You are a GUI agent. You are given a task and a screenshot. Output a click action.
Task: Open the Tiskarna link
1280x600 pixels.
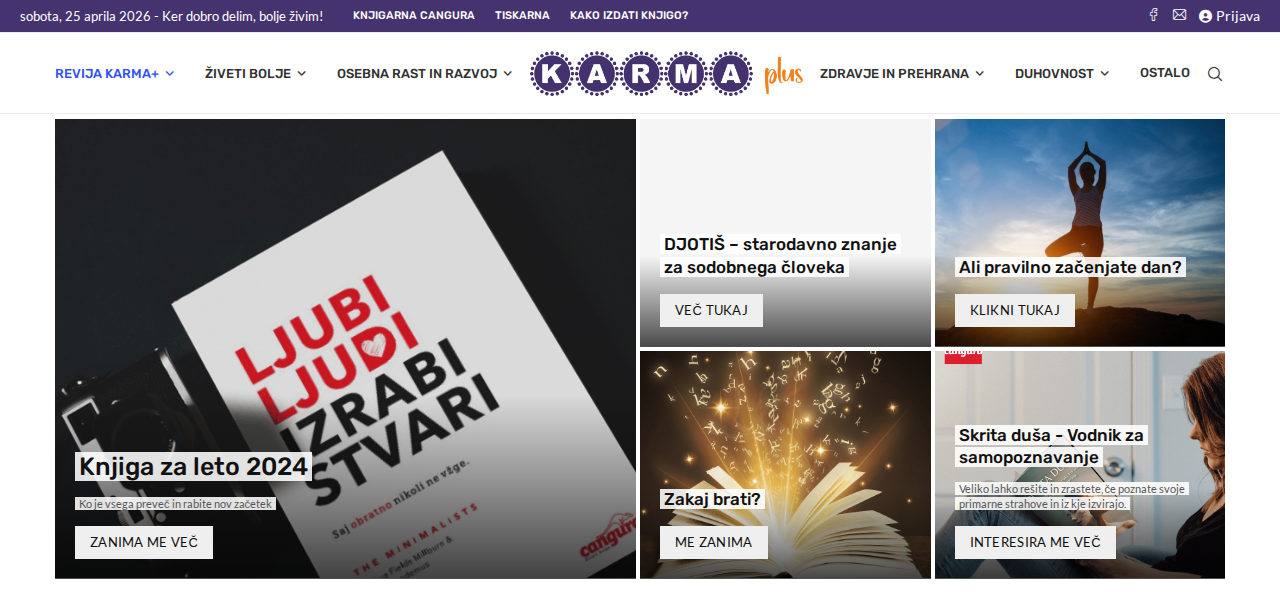[x=522, y=16]
